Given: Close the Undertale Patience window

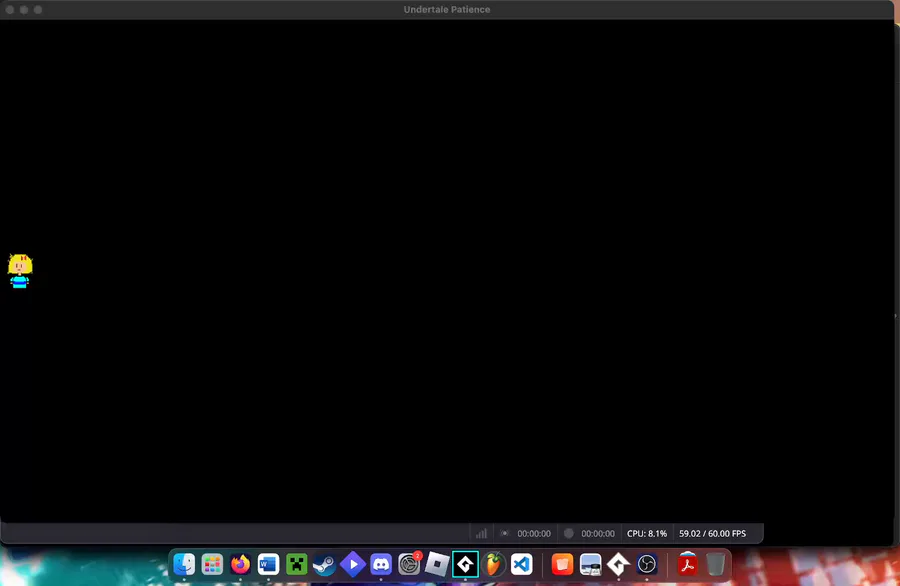Looking at the screenshot, I should tap(10, 10).
